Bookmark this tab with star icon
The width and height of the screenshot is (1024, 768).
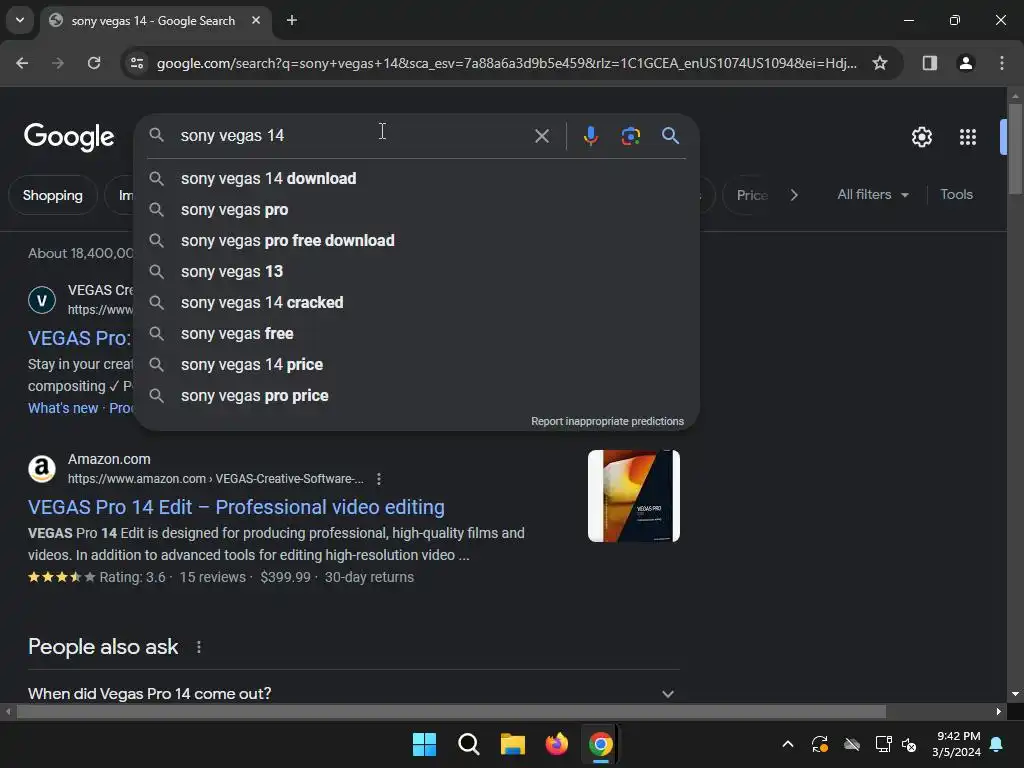point(880,63)
